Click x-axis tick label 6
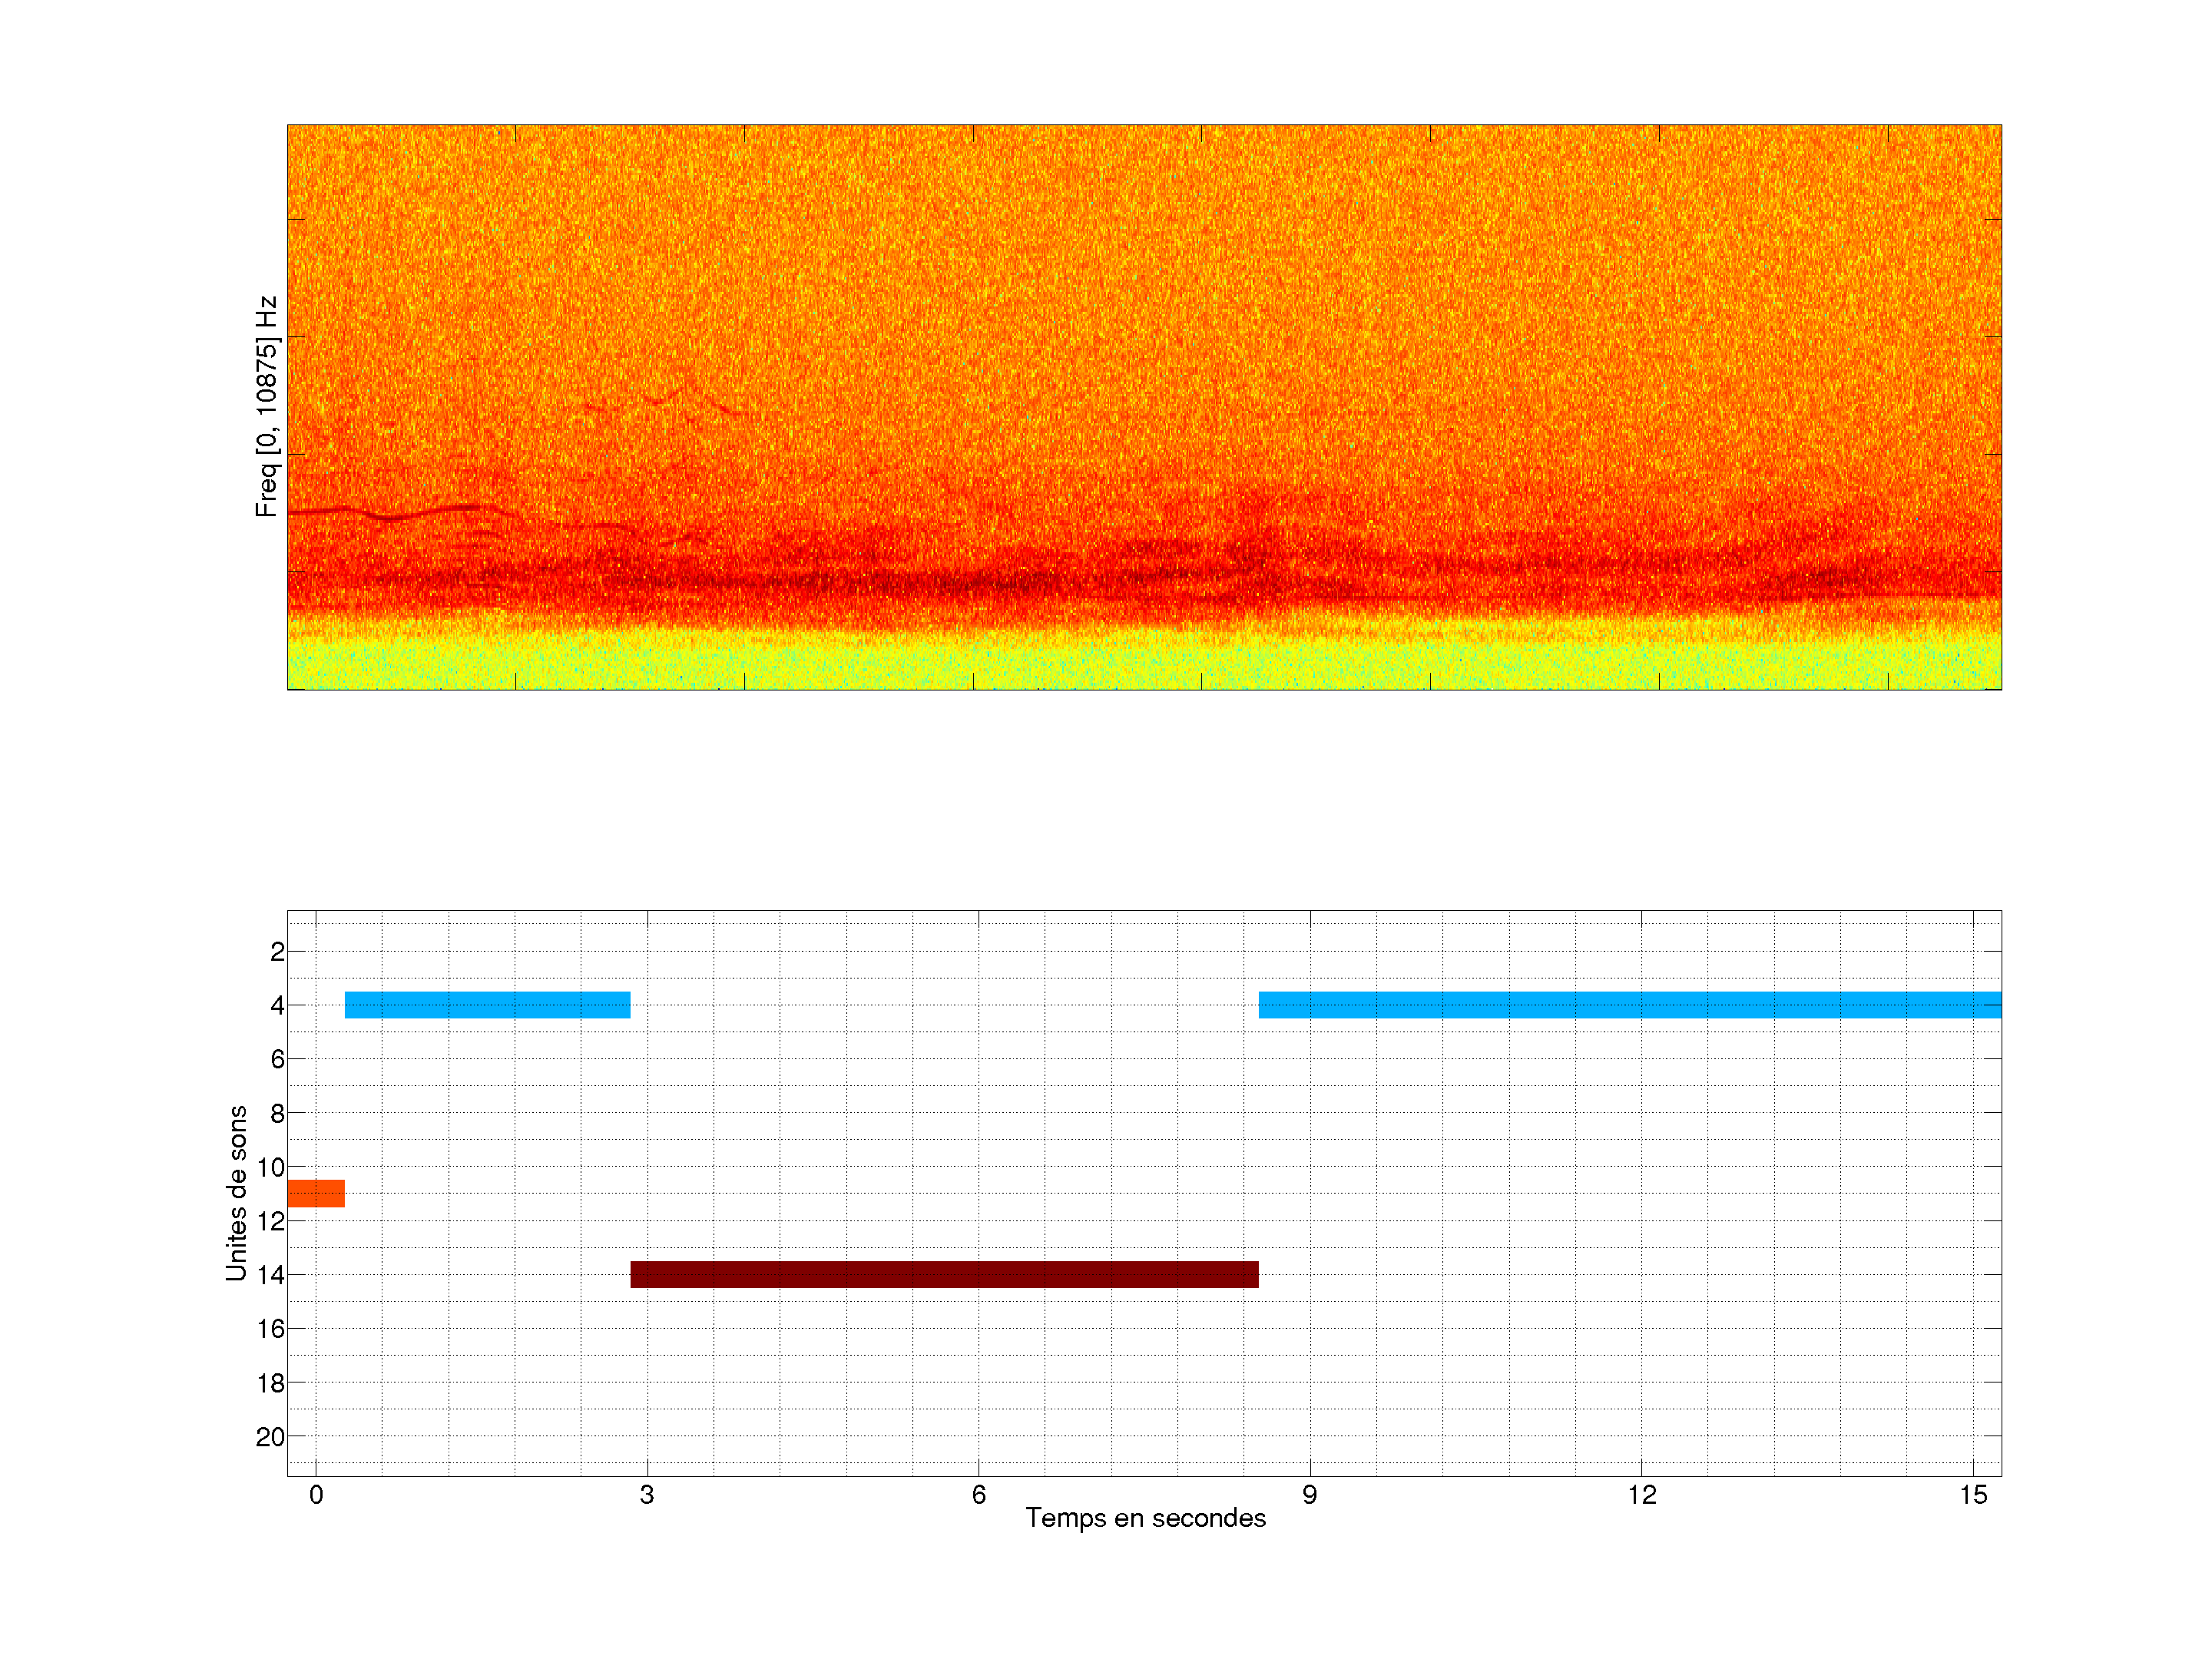The height and width of the screenshot is (1659, 2212). 979,1495
